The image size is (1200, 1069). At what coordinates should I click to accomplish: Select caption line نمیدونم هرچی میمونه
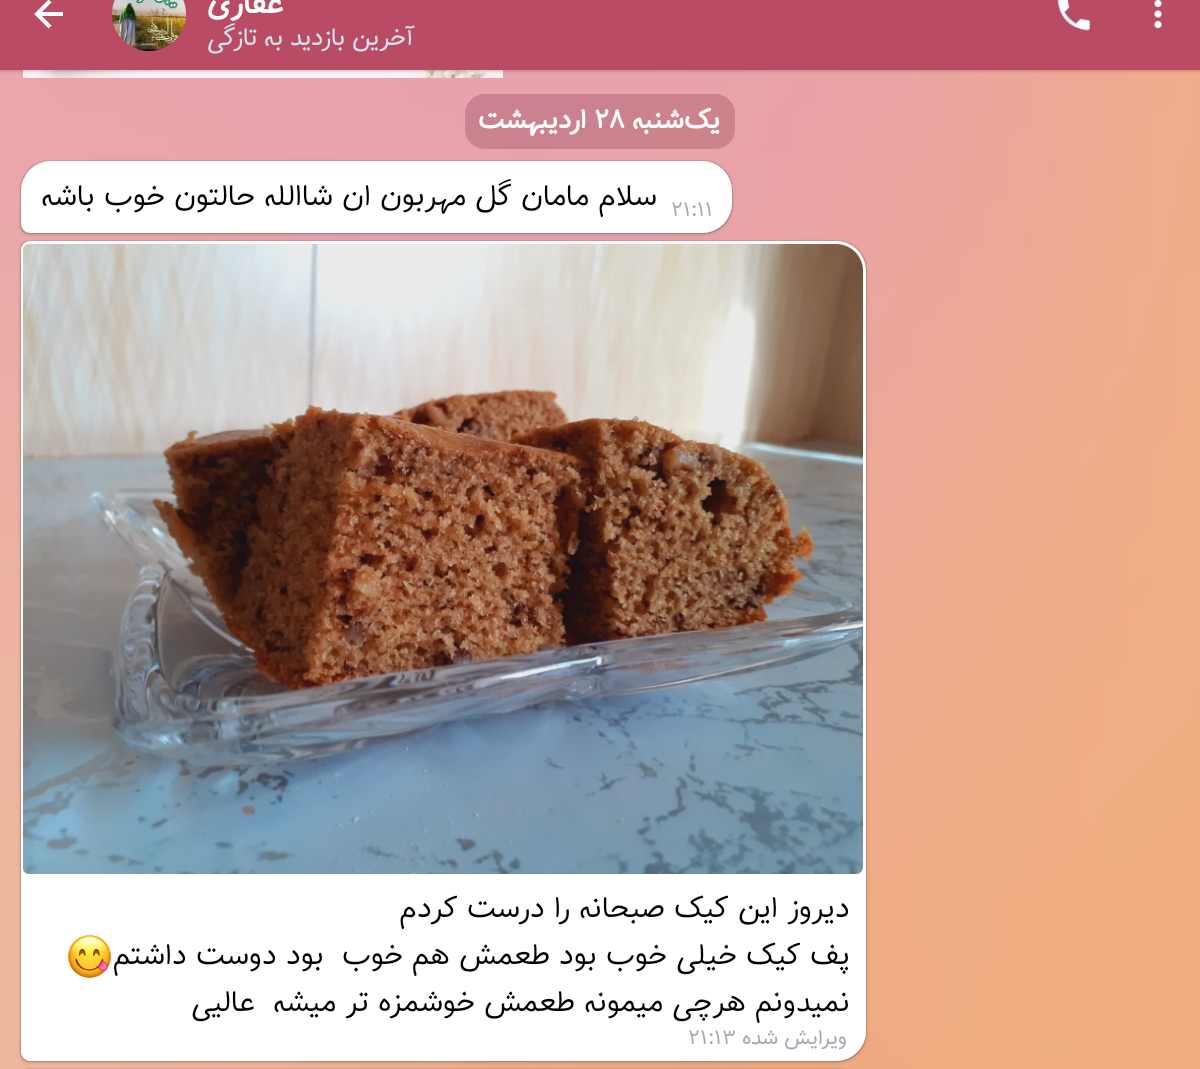coord(520,1003)
